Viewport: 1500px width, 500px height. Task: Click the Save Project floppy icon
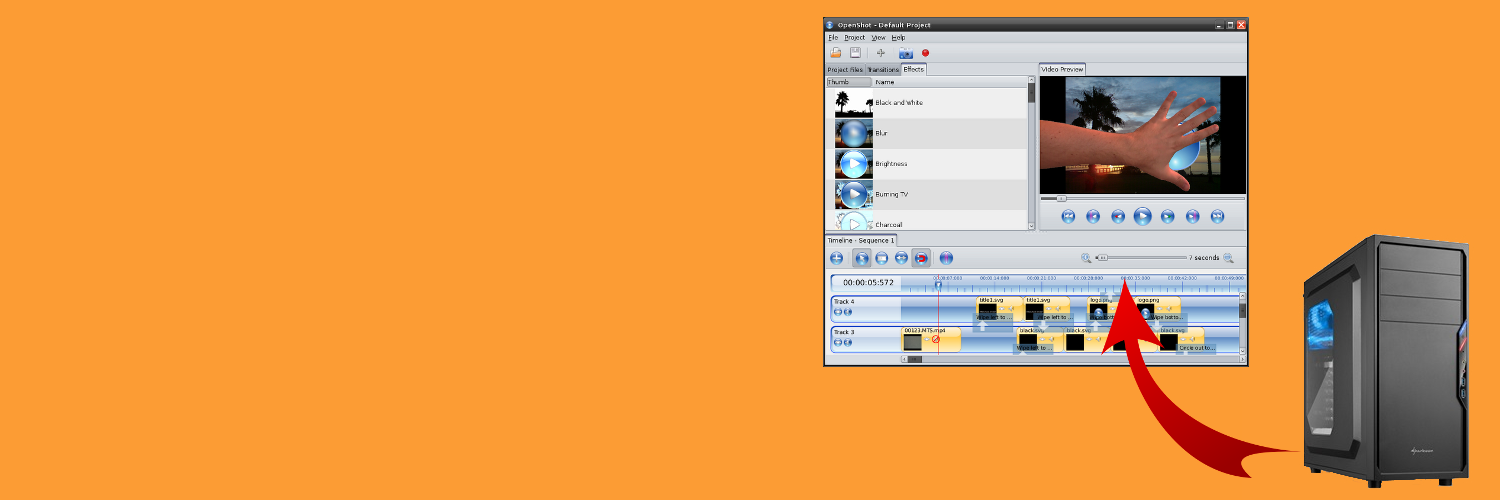[x=856, y=53]
